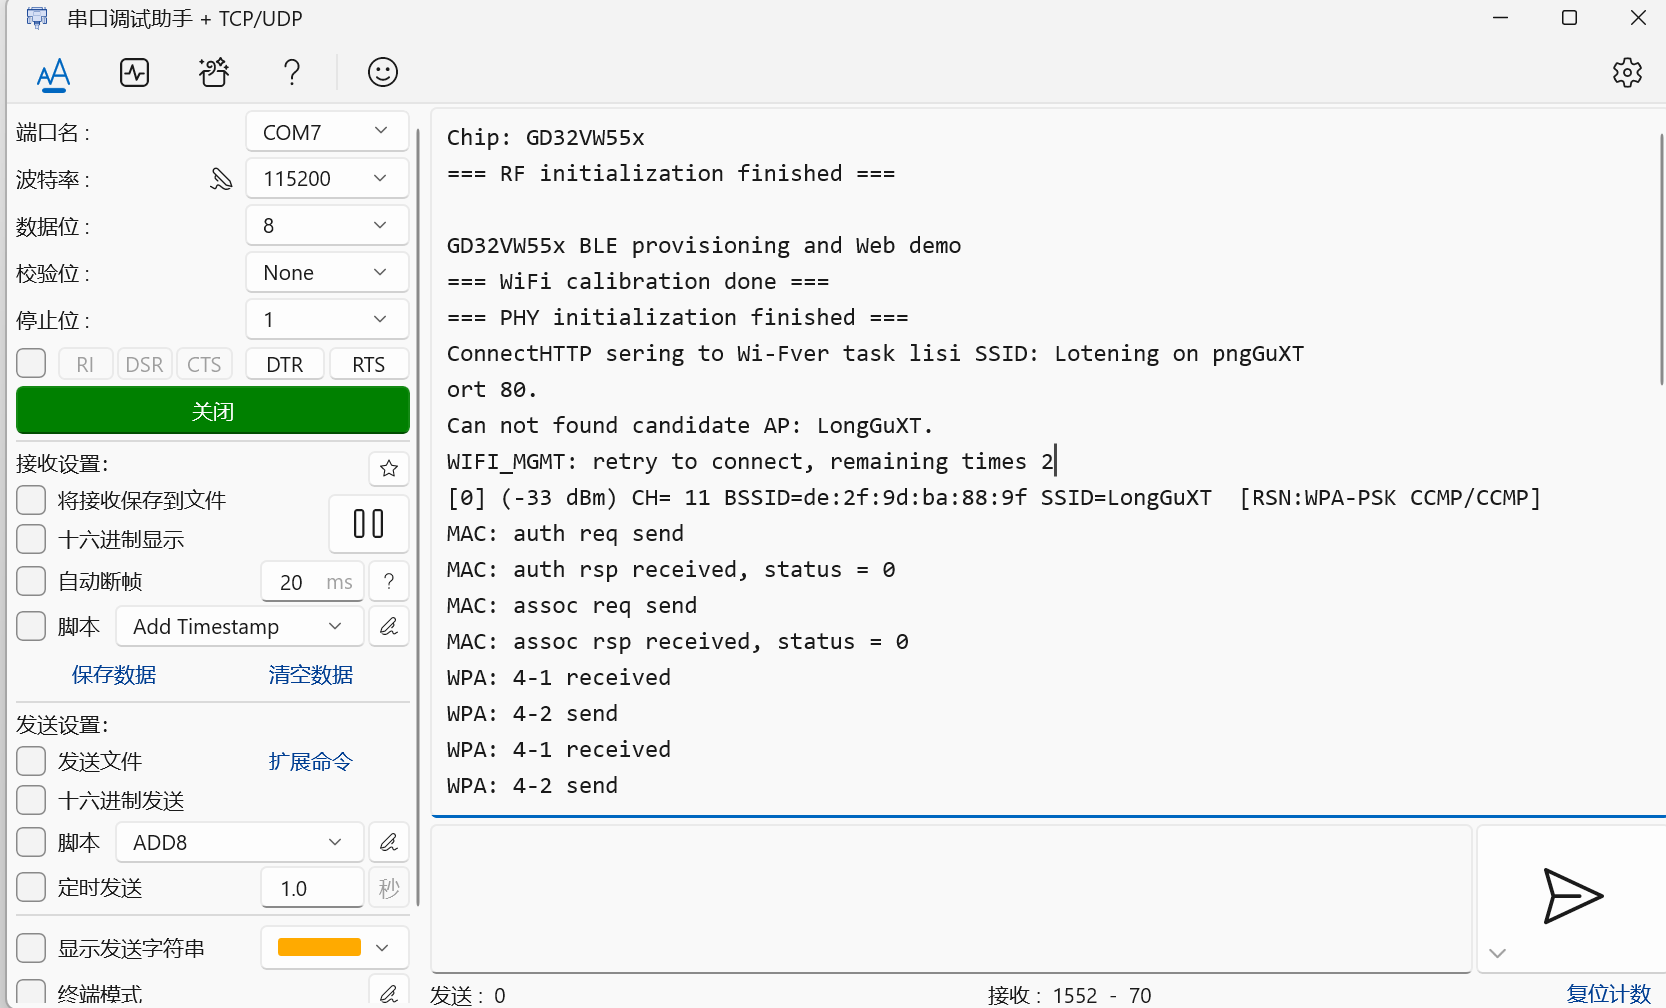Open the waveform plot toolbar icon
The width and height of the screenshot is (1666, 1008).
point(134,72)
